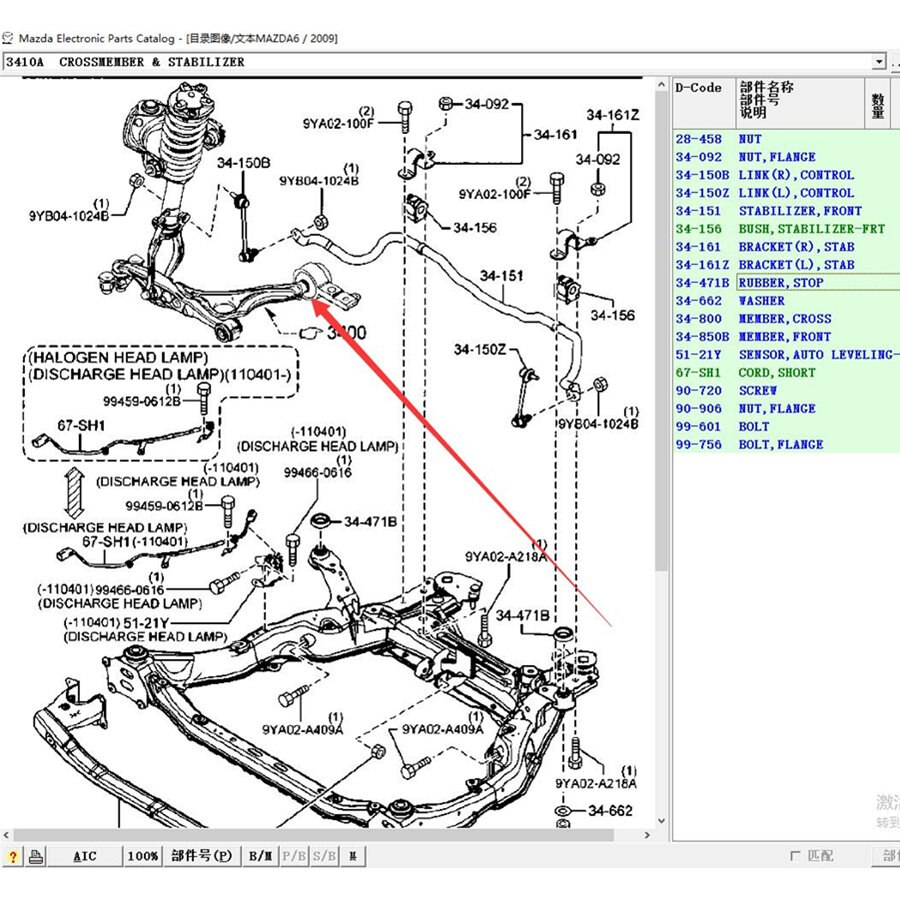Click the printer icon in bottom toolbar

tap(36, 856)
